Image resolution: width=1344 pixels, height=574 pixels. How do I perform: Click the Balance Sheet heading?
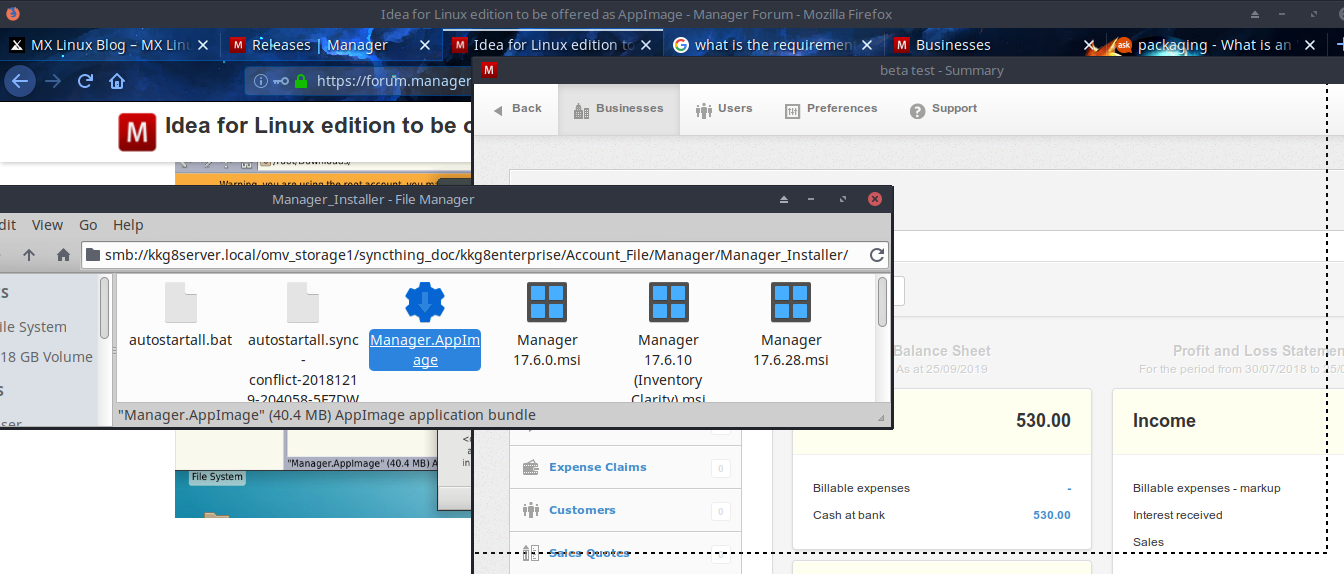pos(941,351)
